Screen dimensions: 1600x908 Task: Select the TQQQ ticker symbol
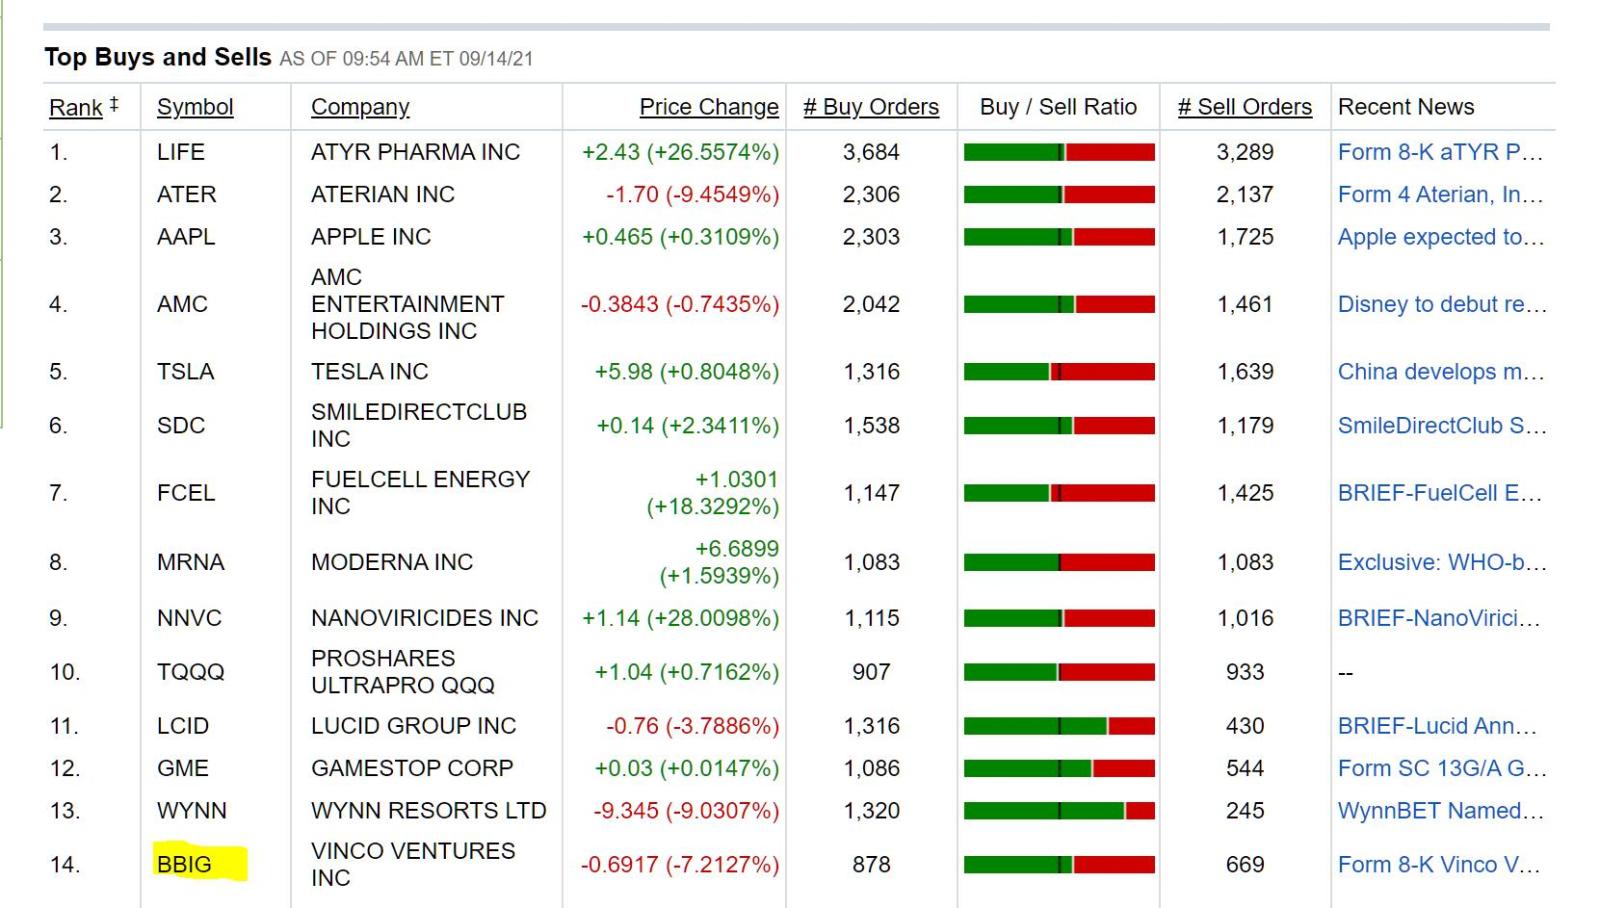(191, 672)
